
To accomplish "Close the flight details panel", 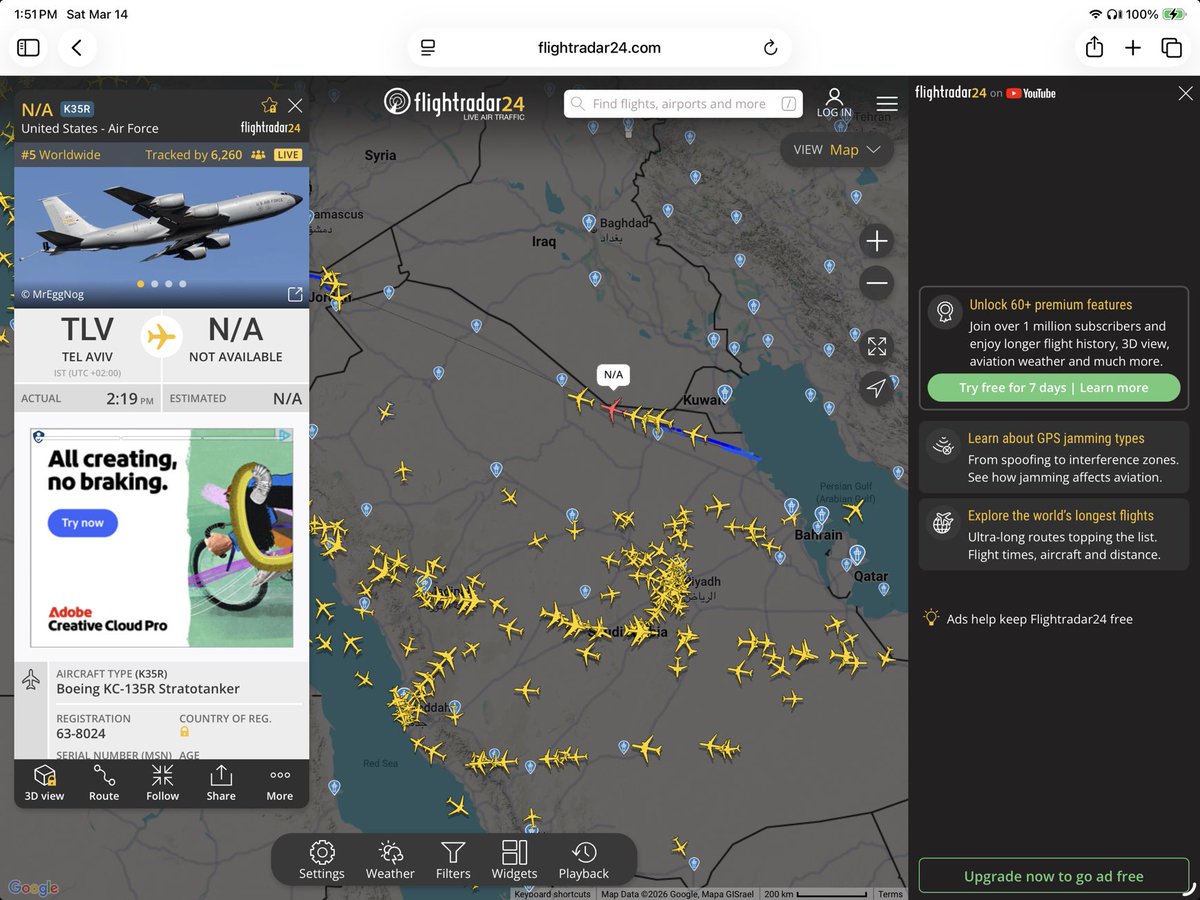I will 295,105.
